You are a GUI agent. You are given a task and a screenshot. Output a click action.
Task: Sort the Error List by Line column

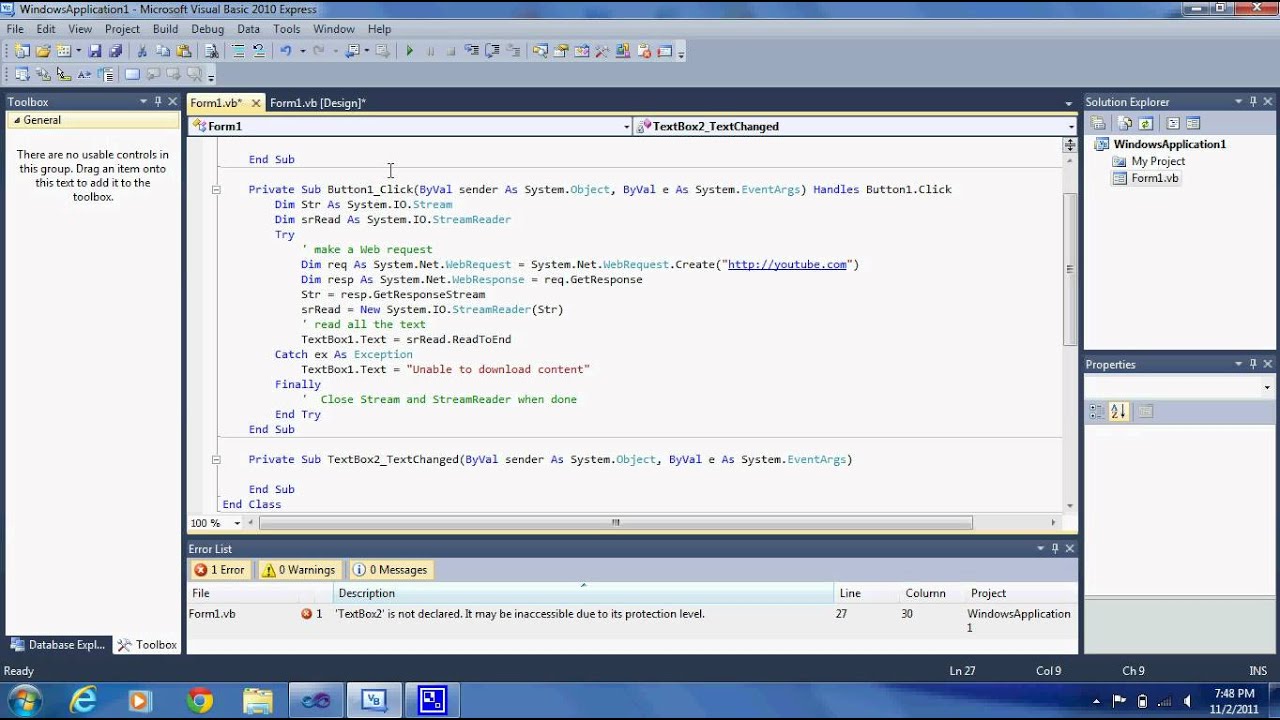[866, 593]
